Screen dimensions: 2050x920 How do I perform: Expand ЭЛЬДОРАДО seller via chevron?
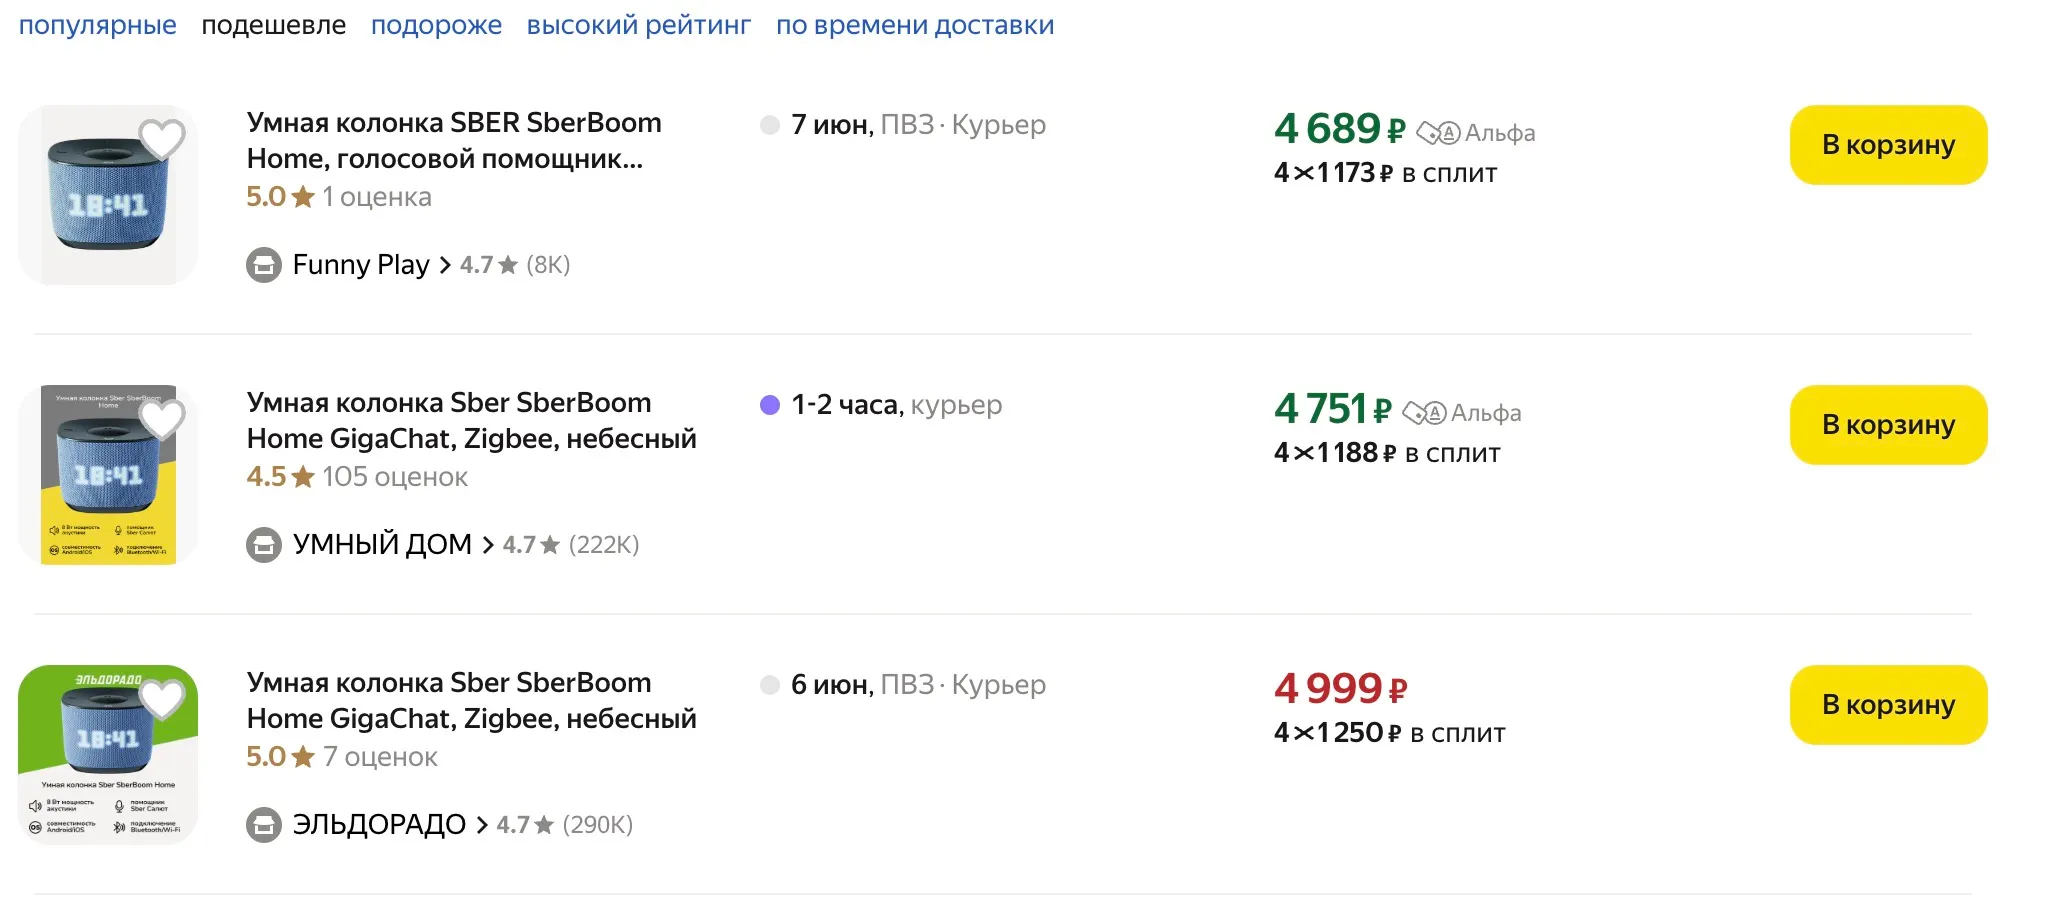point(482,825)
